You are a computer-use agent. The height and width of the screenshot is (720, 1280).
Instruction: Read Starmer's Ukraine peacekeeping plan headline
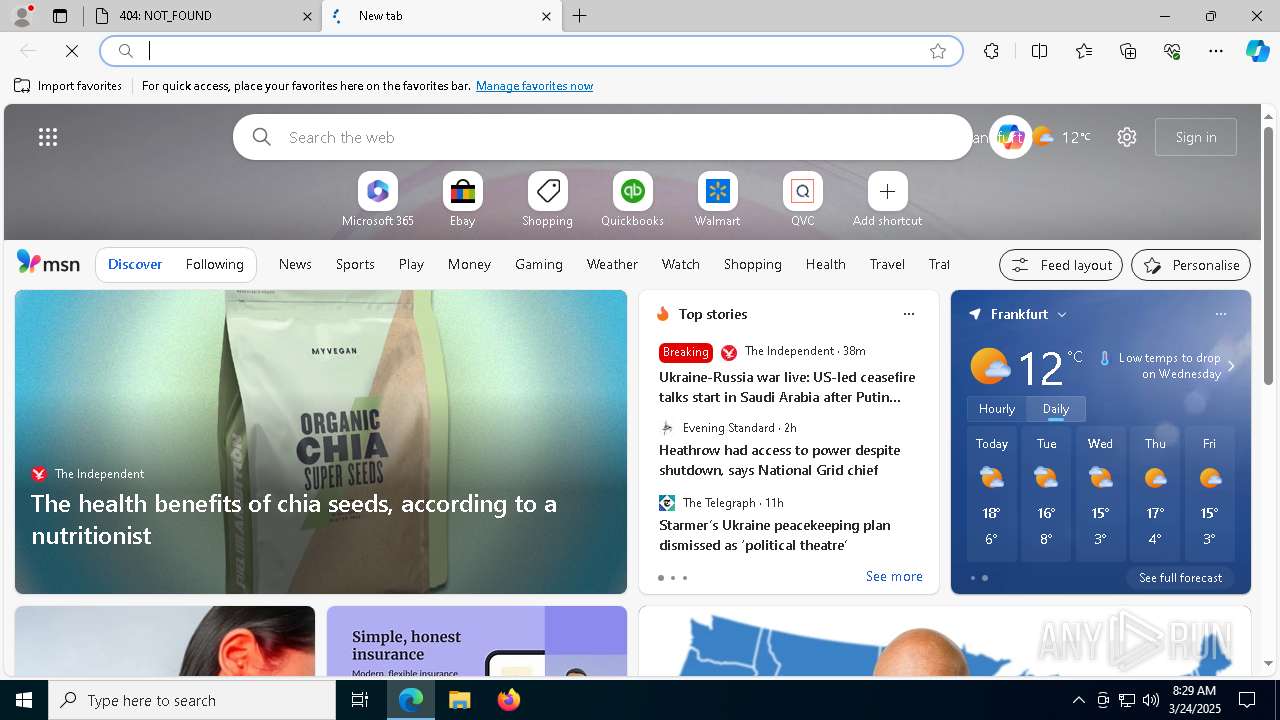click(774, 535)
